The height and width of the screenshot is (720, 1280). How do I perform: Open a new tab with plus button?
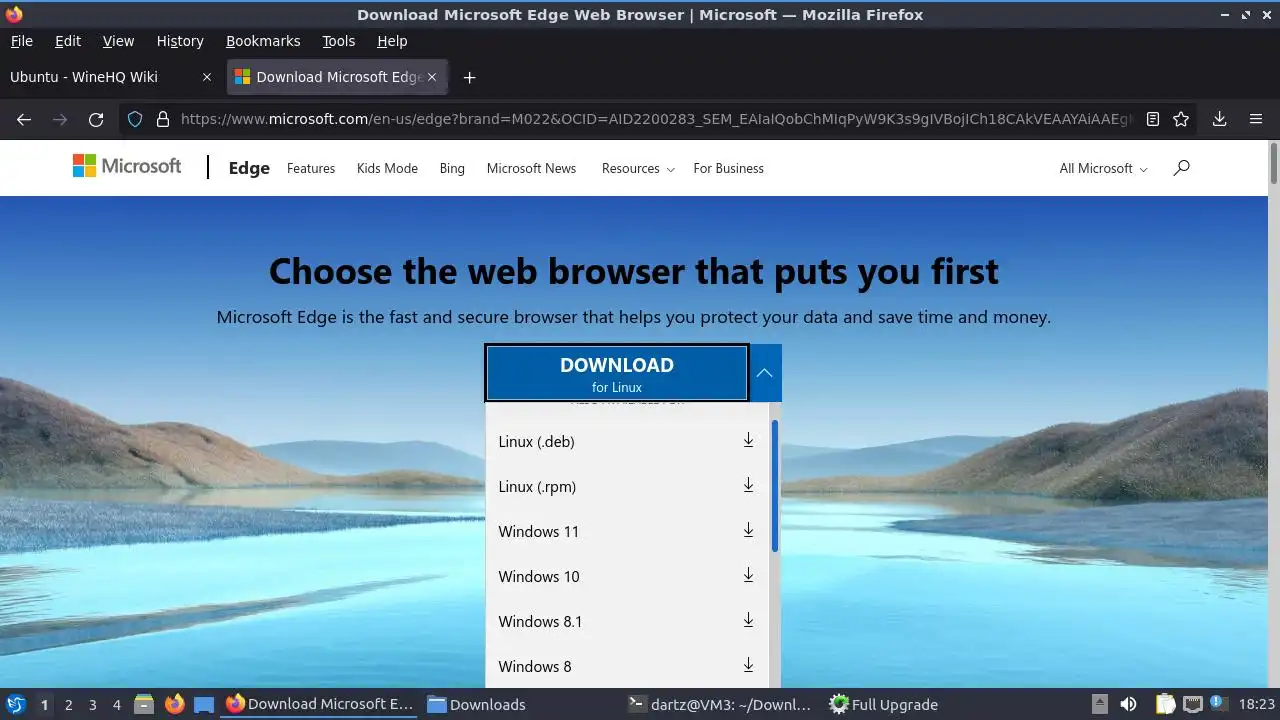pyautogui.click(x=469, y=77)
